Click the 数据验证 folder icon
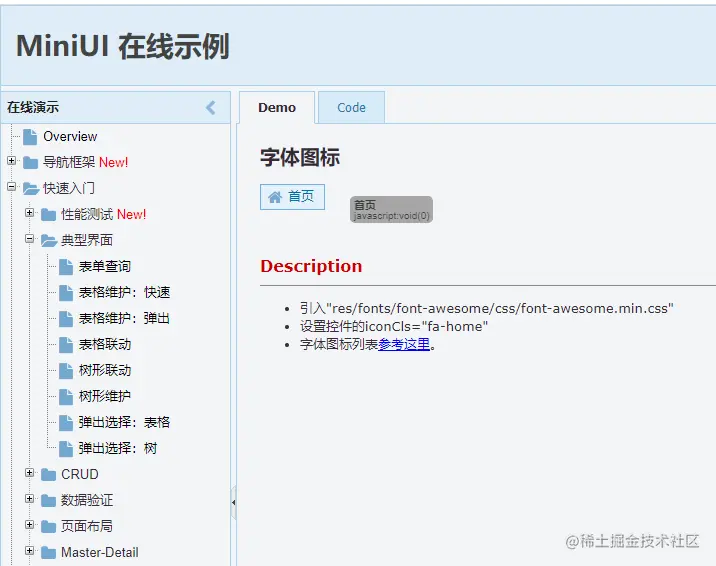 [48, 501]
